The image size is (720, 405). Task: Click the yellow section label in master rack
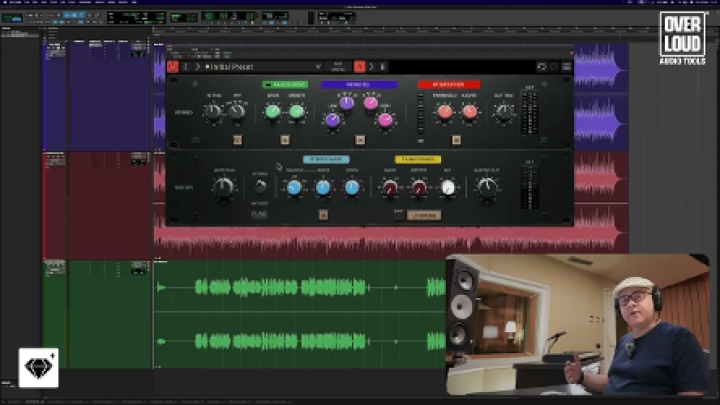click(418, 159)
